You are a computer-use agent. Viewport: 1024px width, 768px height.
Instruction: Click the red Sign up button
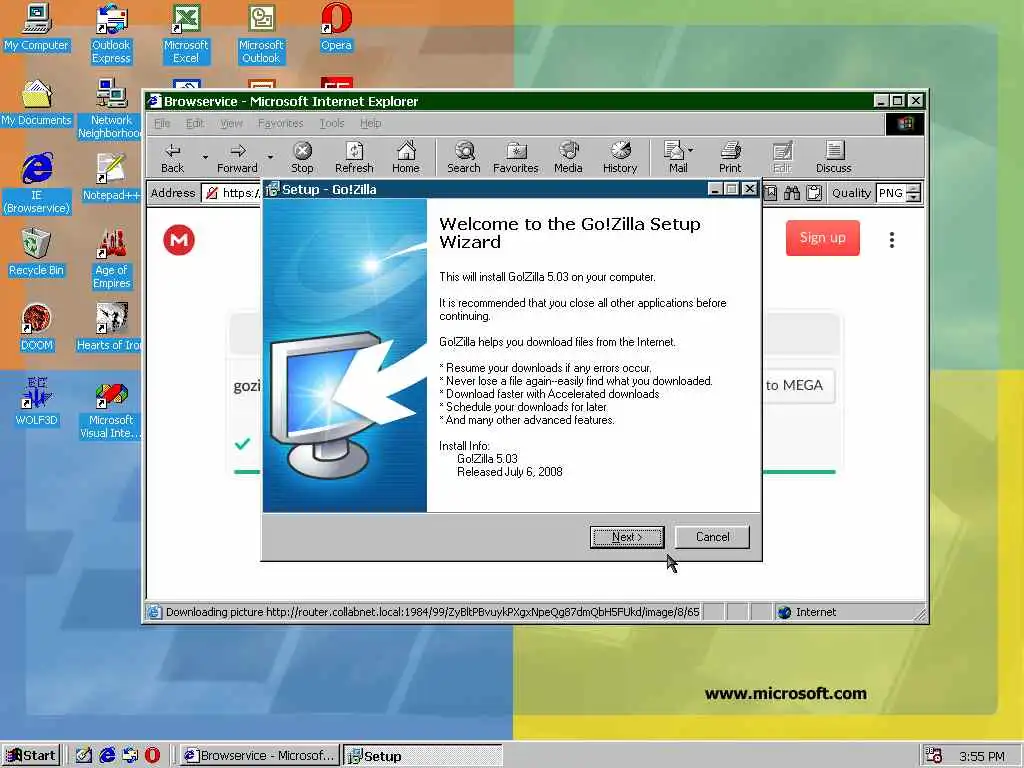(822, 238)
